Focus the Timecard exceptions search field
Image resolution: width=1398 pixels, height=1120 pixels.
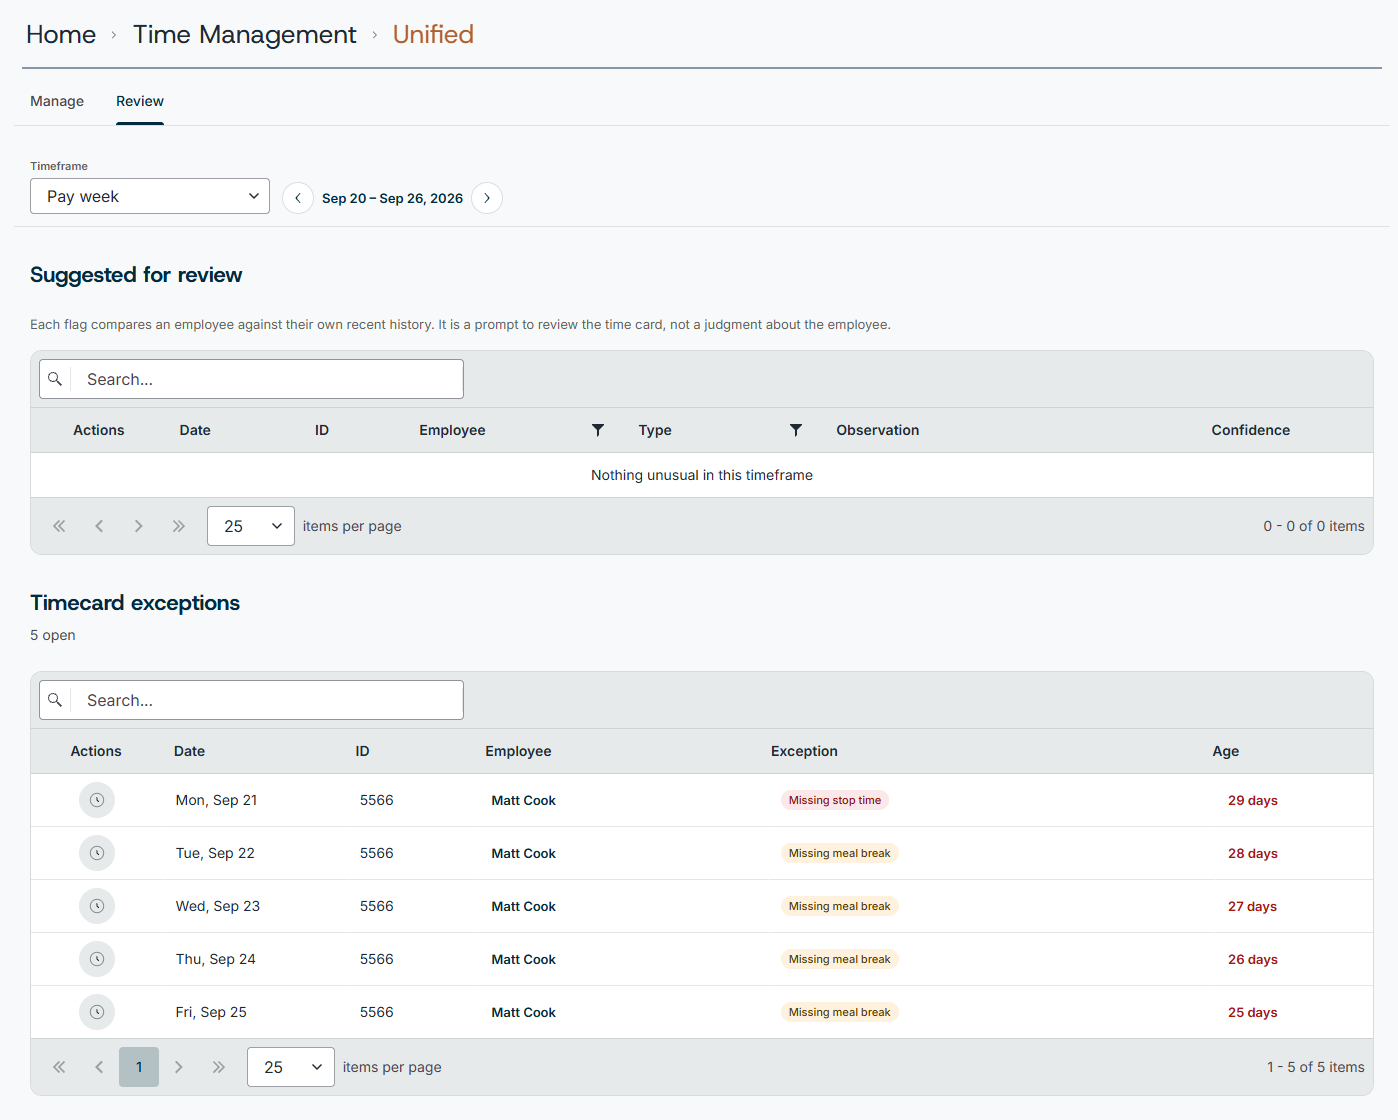tap(251, 700)
